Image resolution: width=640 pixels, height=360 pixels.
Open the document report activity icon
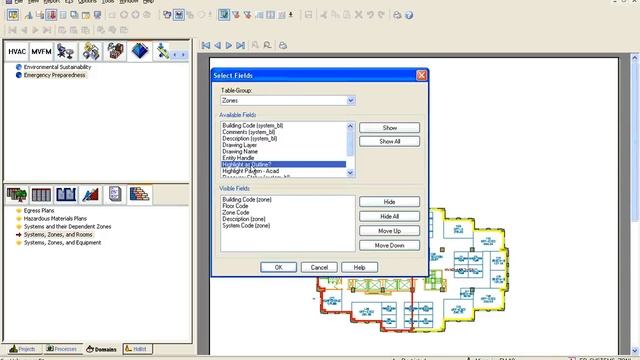coord(115,195)
